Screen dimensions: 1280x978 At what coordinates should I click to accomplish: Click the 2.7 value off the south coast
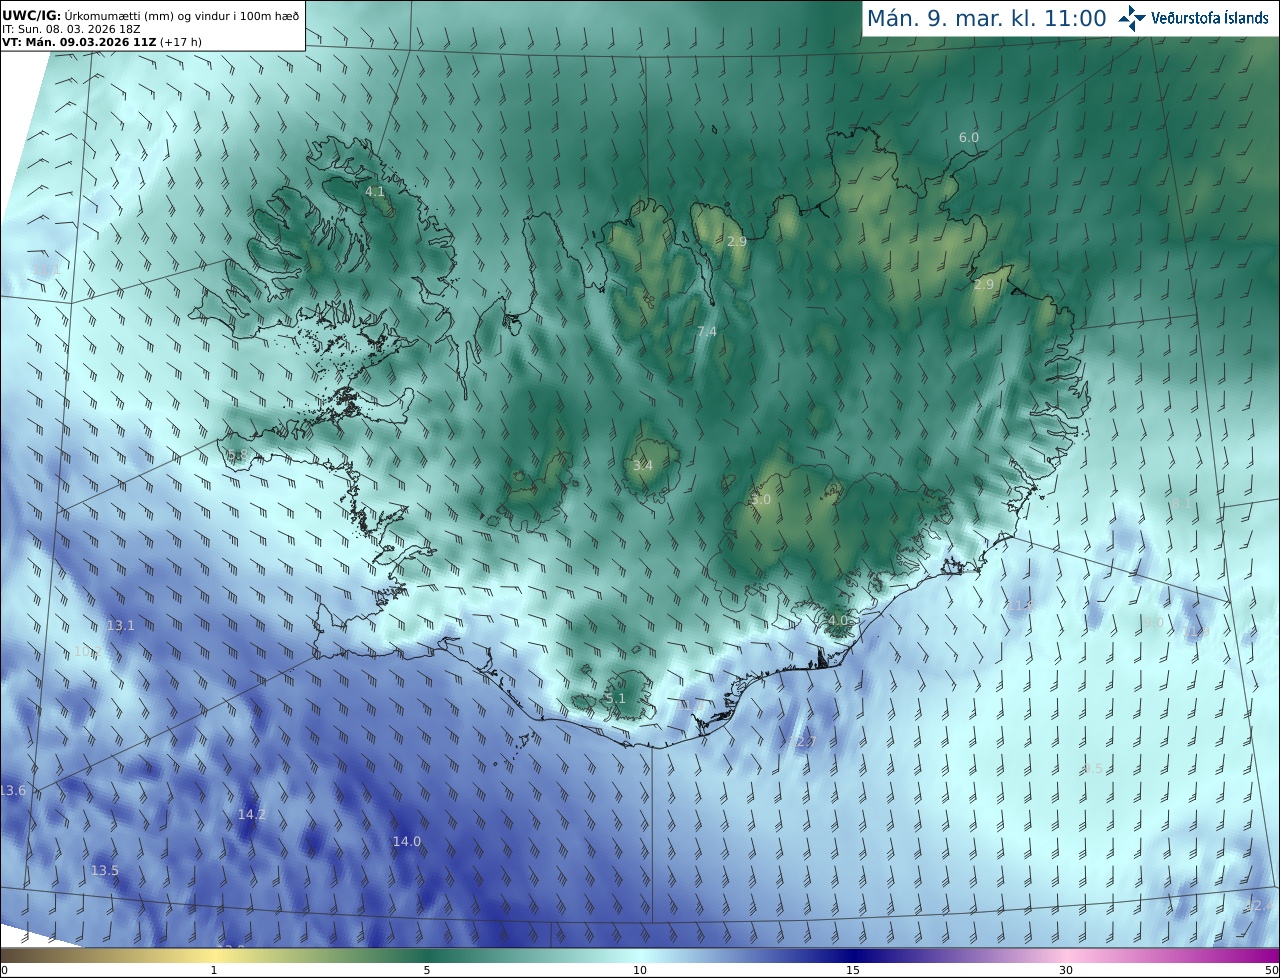(806, 741)
